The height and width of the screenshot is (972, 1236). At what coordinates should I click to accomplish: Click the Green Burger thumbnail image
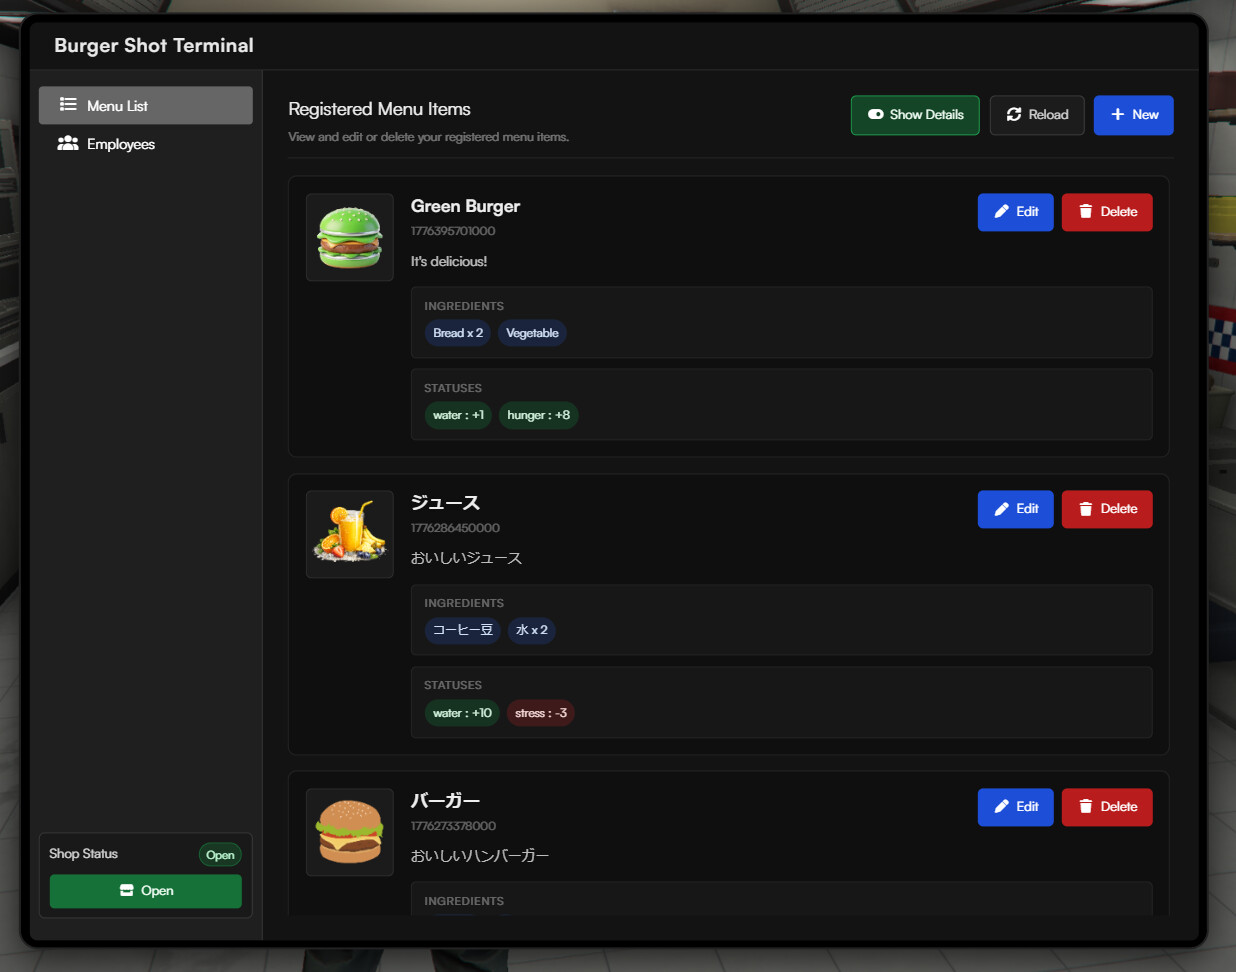pyautogui.click(x=350, y=237)
